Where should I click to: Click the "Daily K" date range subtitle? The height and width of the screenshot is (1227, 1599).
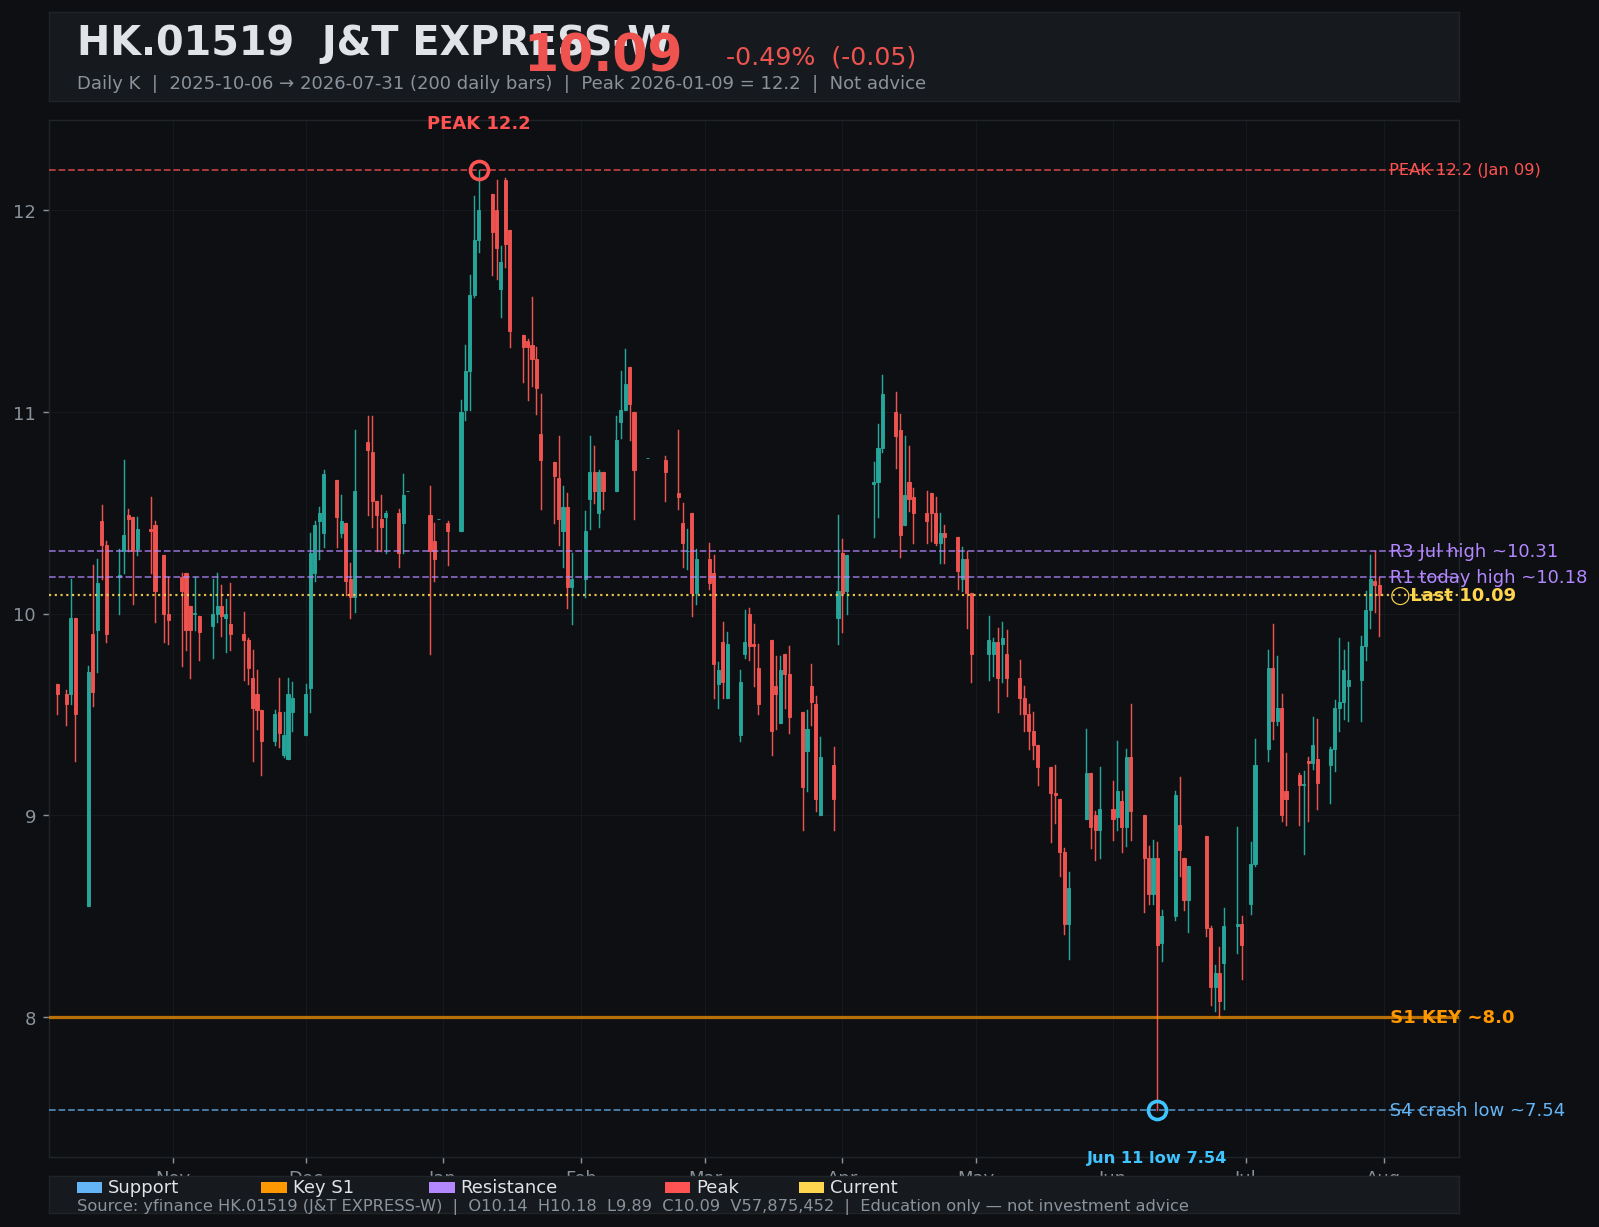coord(501,84)
